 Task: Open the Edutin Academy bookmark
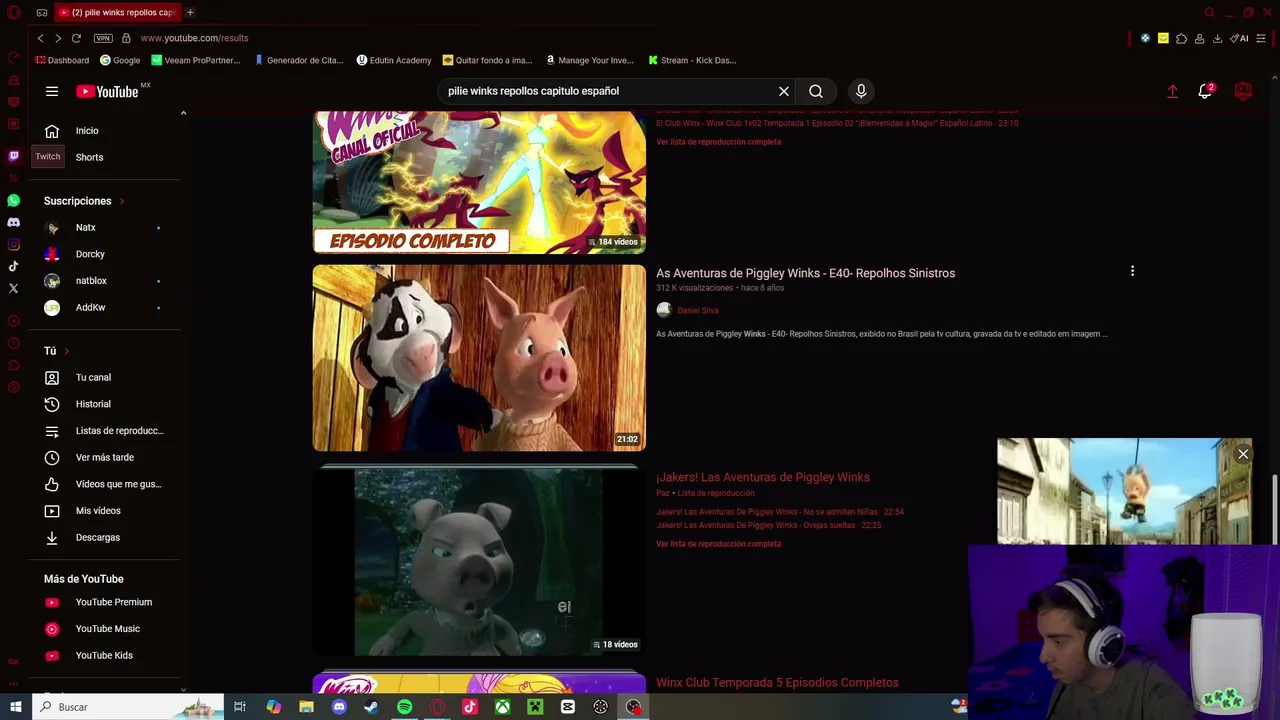tap(394, 60)
